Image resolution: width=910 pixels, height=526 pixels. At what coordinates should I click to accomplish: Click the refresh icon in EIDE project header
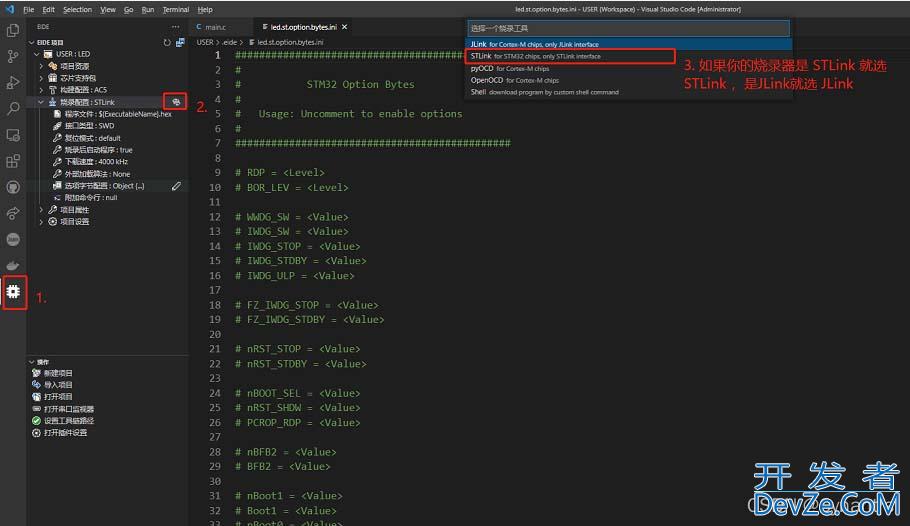(x=167, y=42)
